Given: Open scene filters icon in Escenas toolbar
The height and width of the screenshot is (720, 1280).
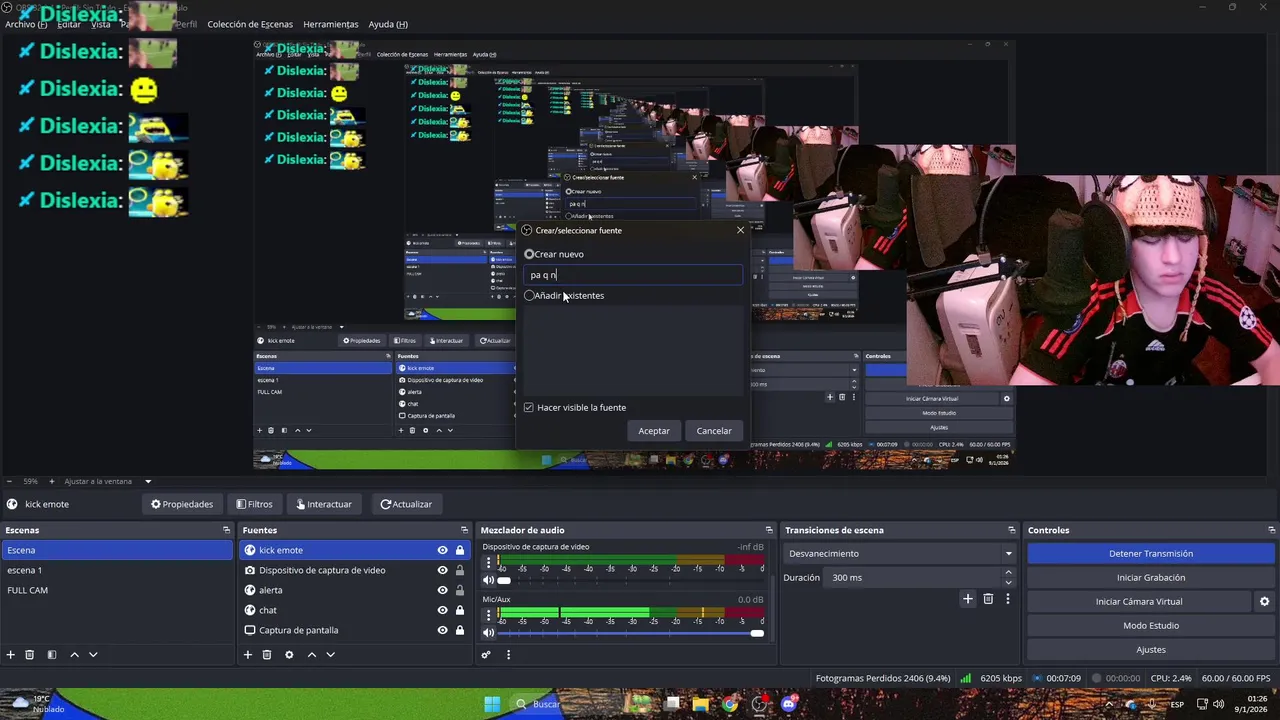Looking at the screenshot, I should pos(52,654).
